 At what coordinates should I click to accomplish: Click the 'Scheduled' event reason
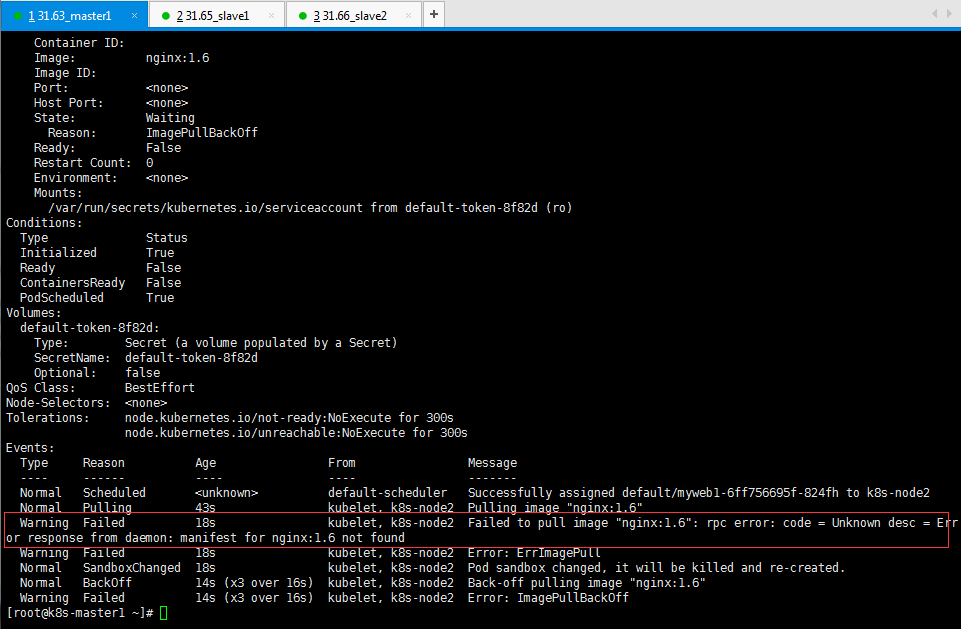pos(114,493)
